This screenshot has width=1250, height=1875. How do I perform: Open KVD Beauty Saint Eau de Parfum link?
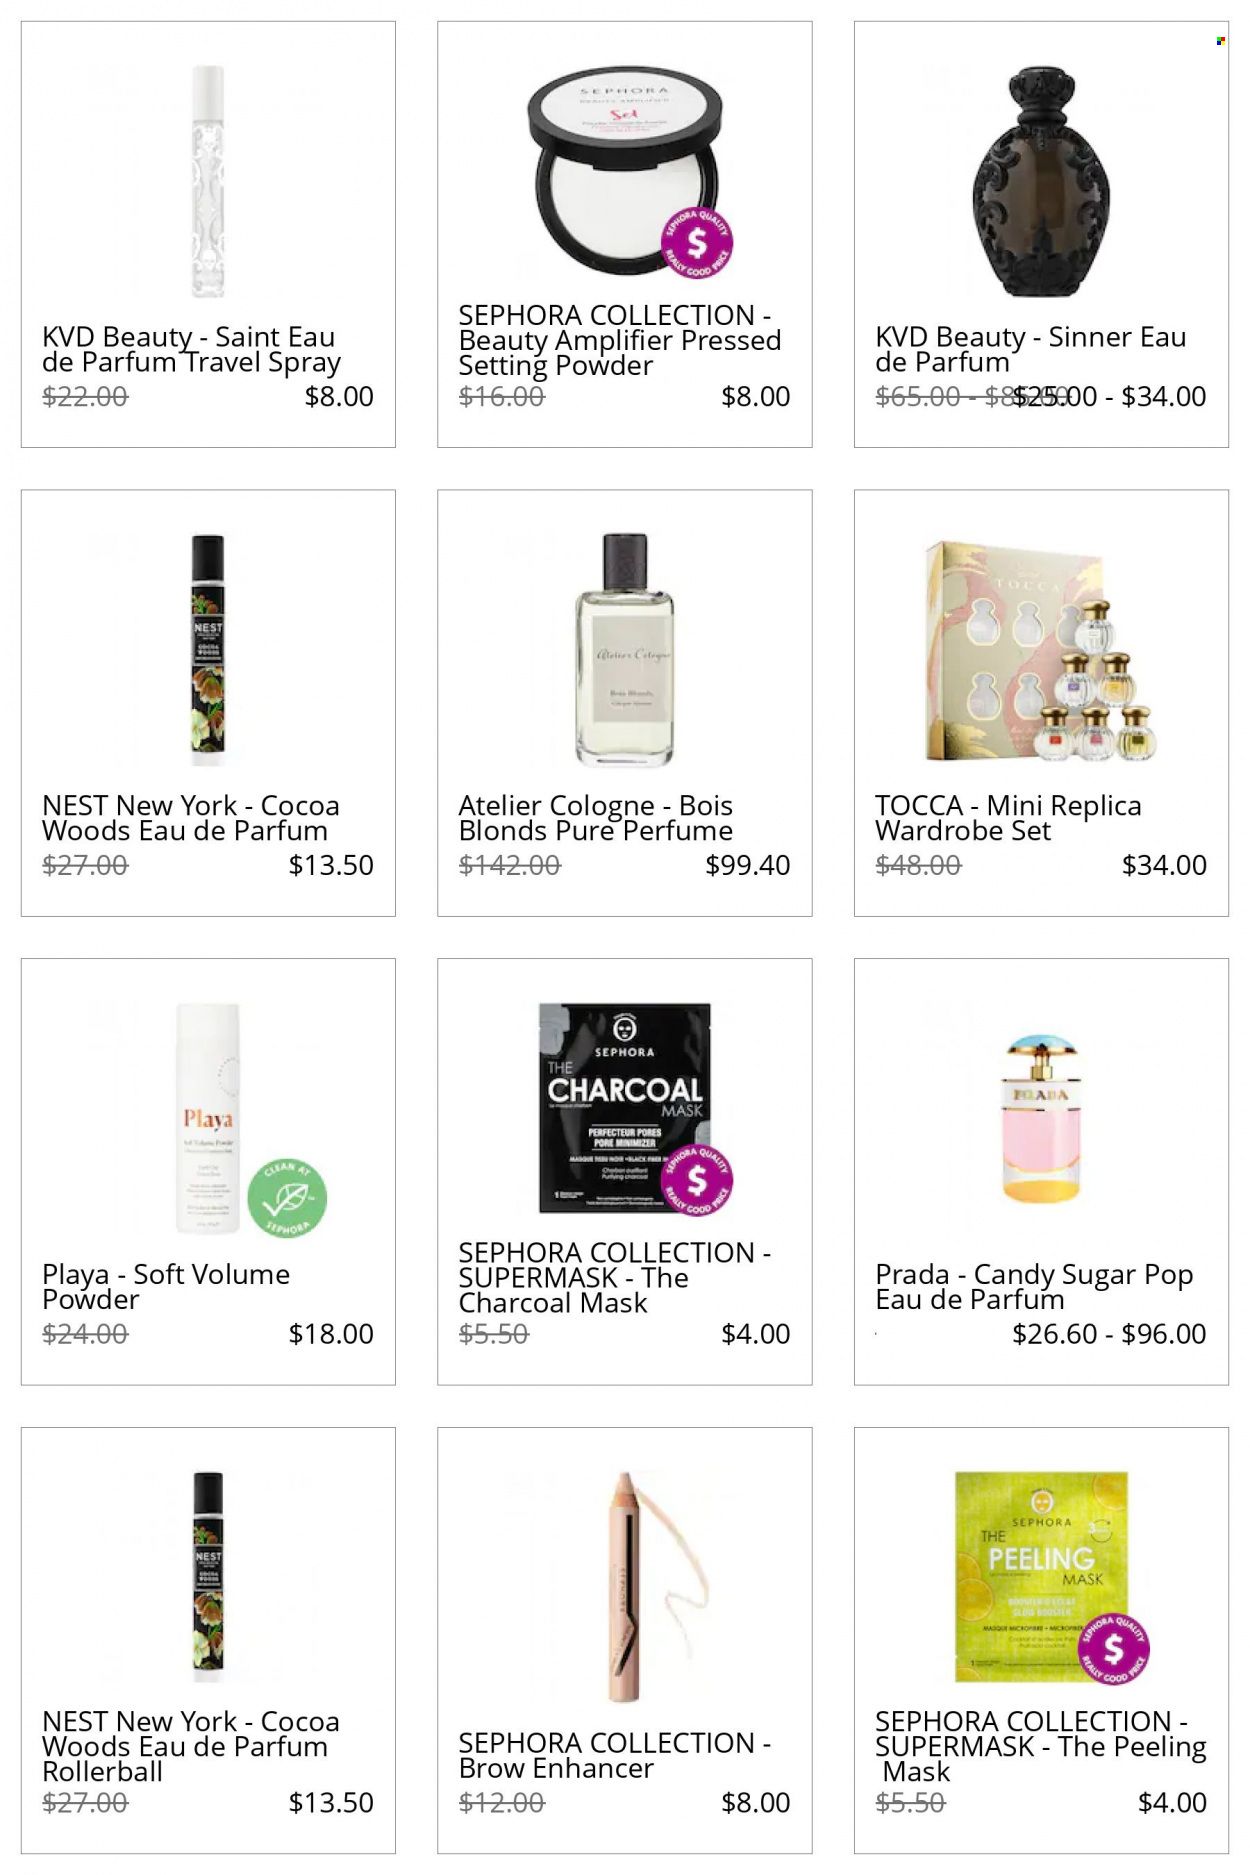point(191,349)
